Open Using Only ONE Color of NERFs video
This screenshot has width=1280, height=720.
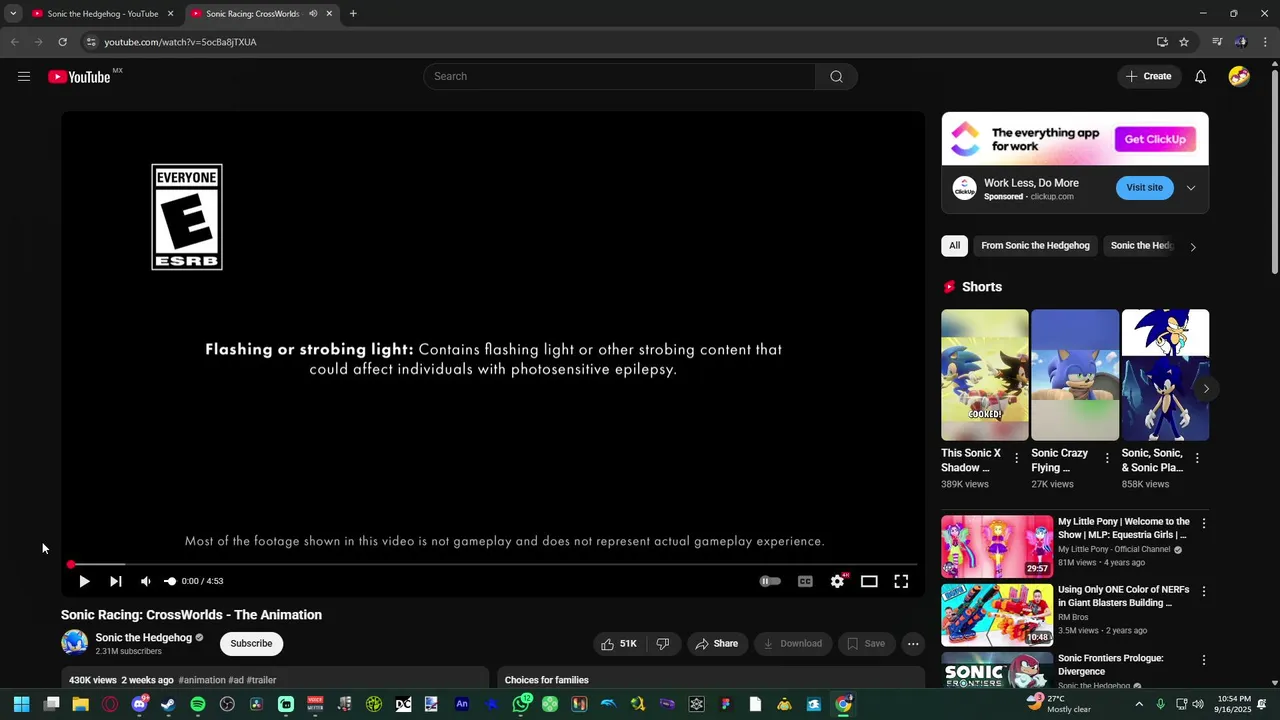(997, 615)
